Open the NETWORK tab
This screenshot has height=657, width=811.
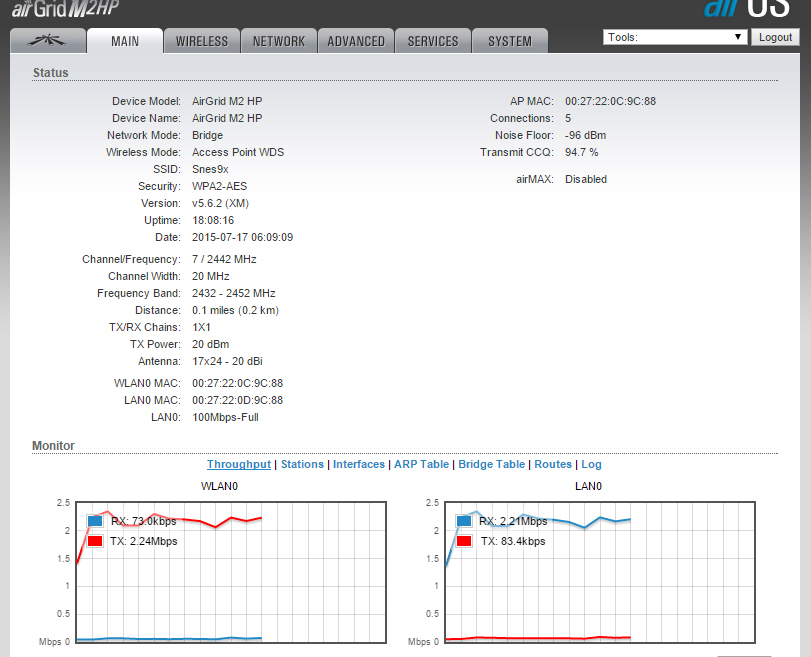tap(279, 41)
